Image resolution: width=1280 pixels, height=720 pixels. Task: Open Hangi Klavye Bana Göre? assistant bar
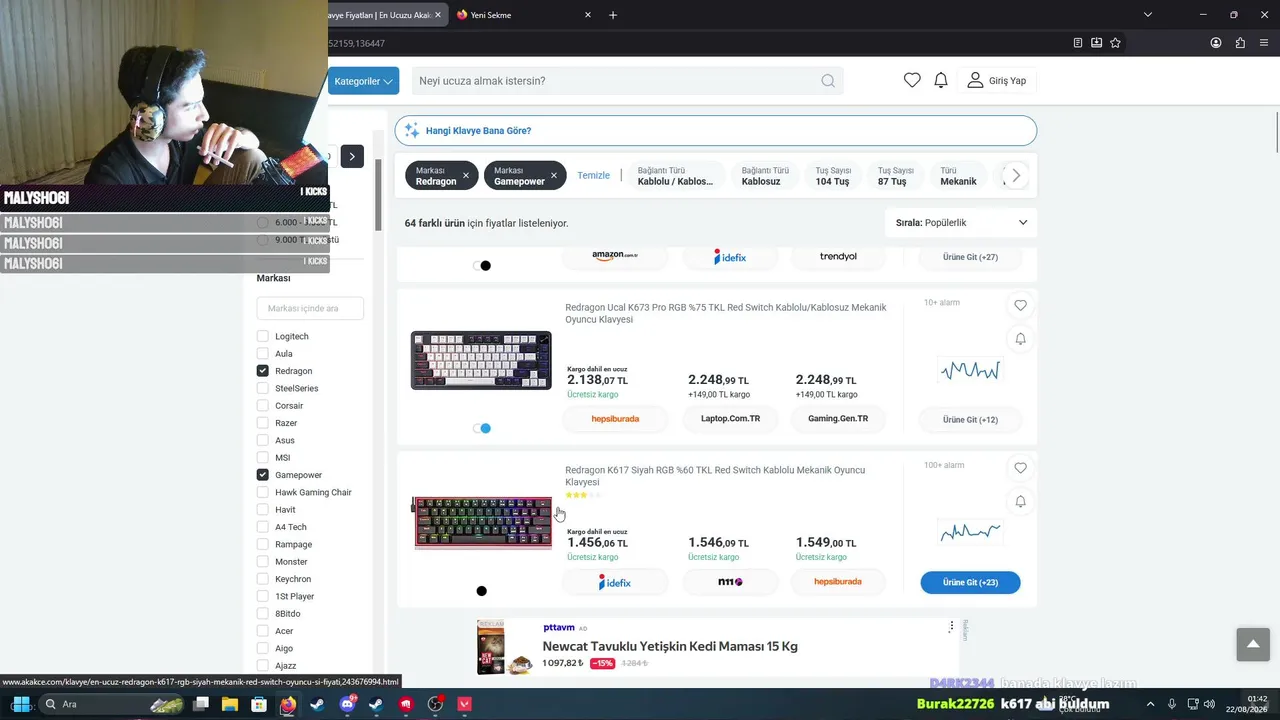[716, 131]
